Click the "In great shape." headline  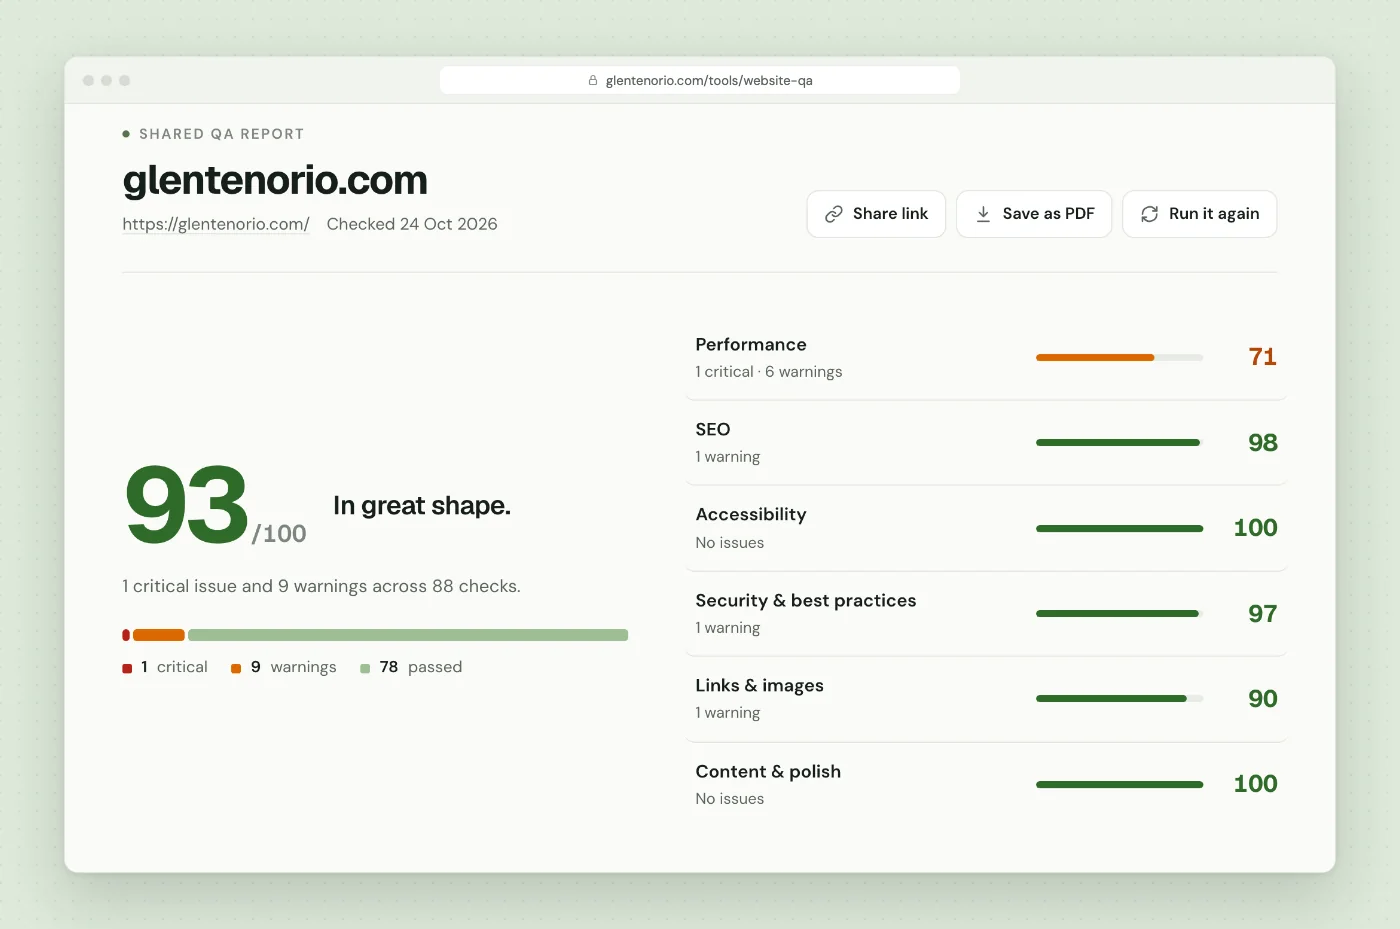pos(422,506)
